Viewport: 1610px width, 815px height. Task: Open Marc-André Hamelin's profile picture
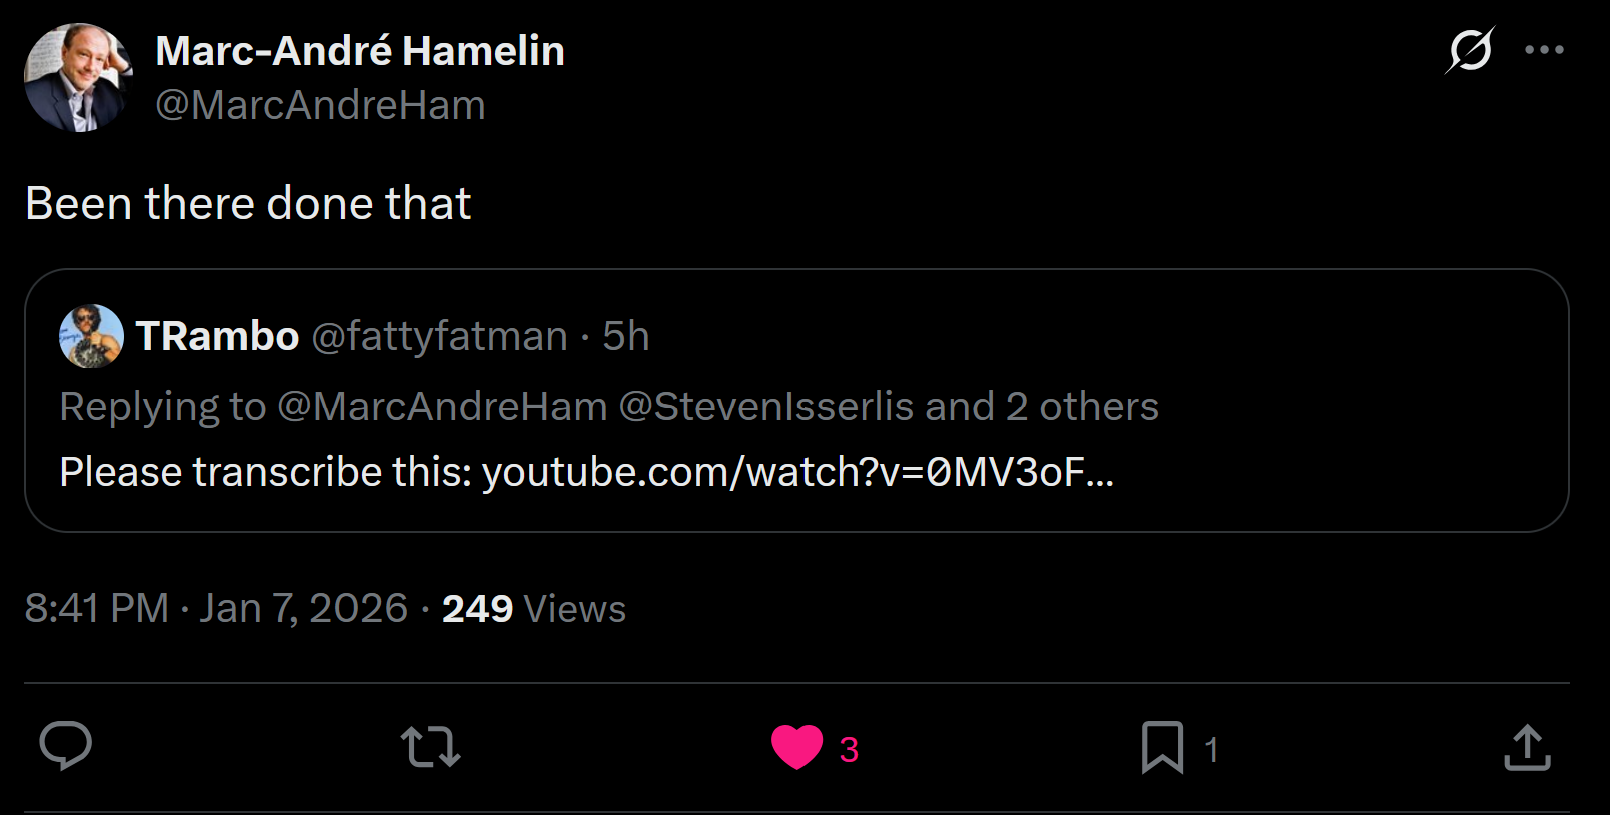tap(78, 78)
